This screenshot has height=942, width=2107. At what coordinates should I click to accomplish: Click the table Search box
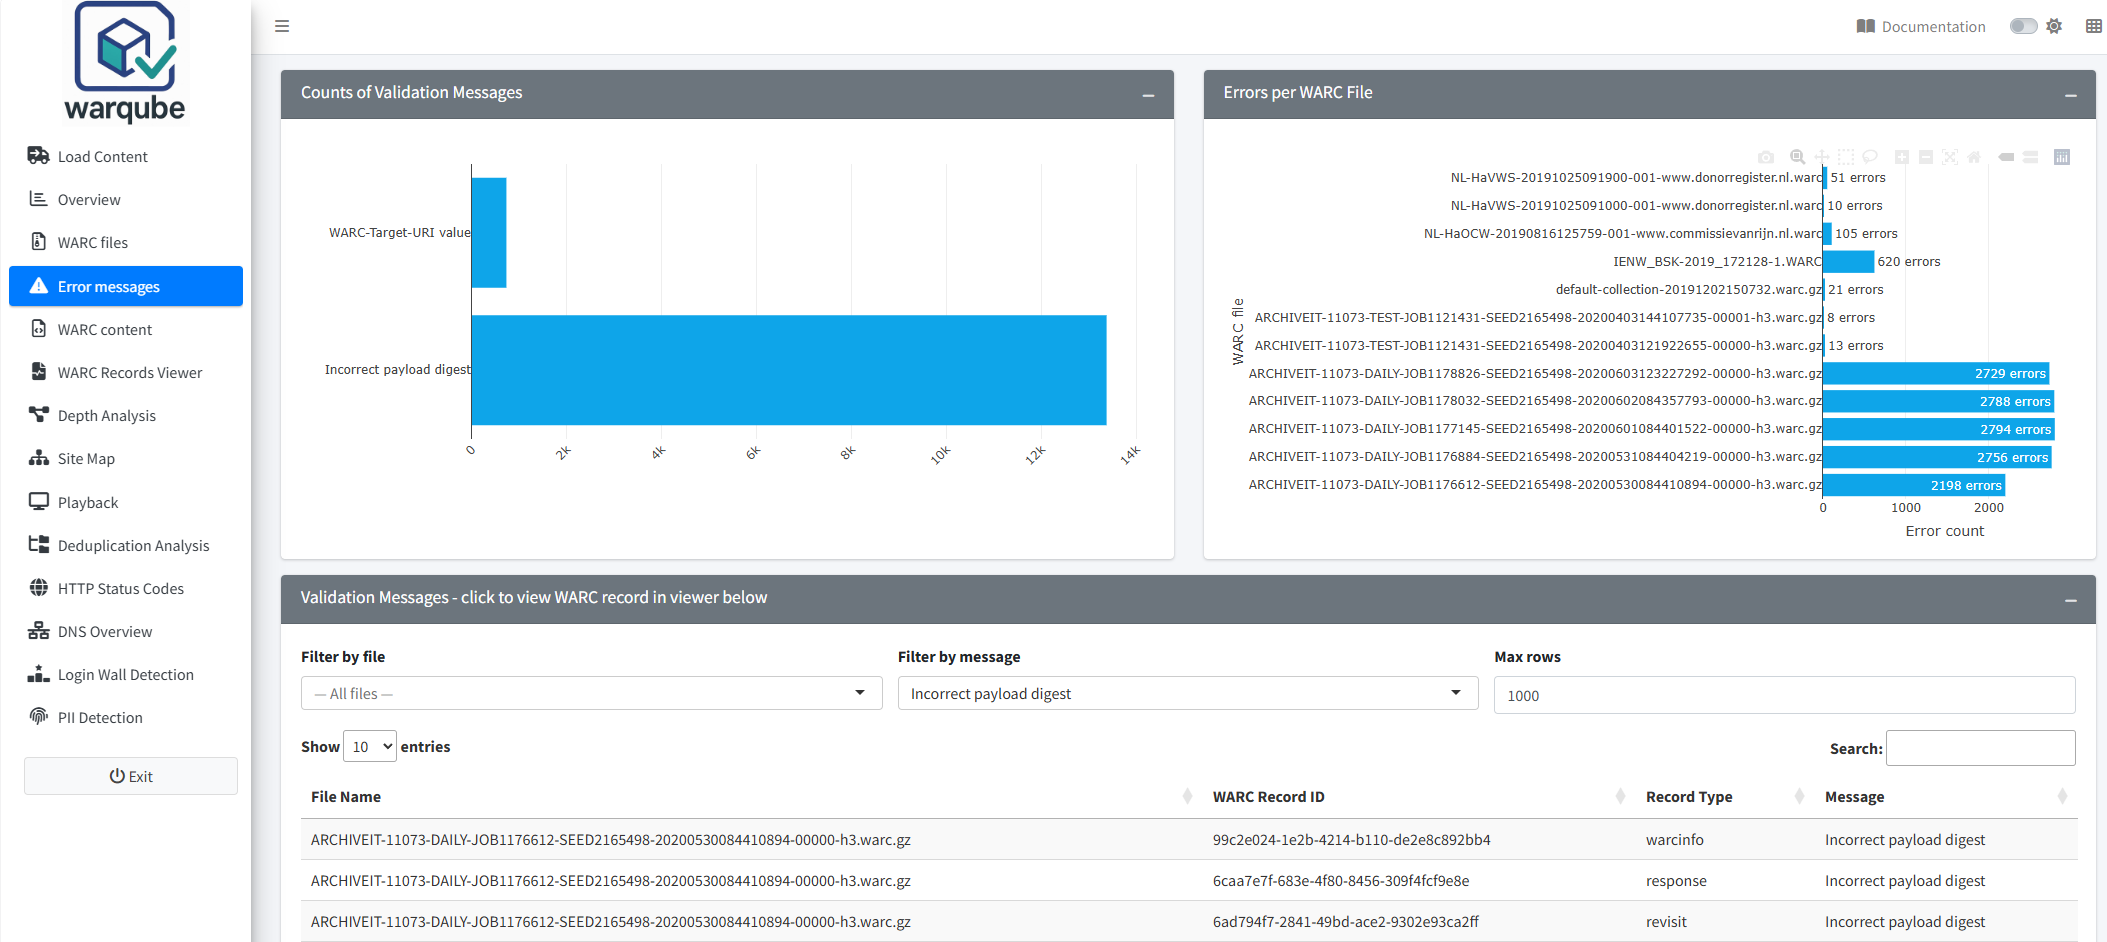(x=1980, y=748)
